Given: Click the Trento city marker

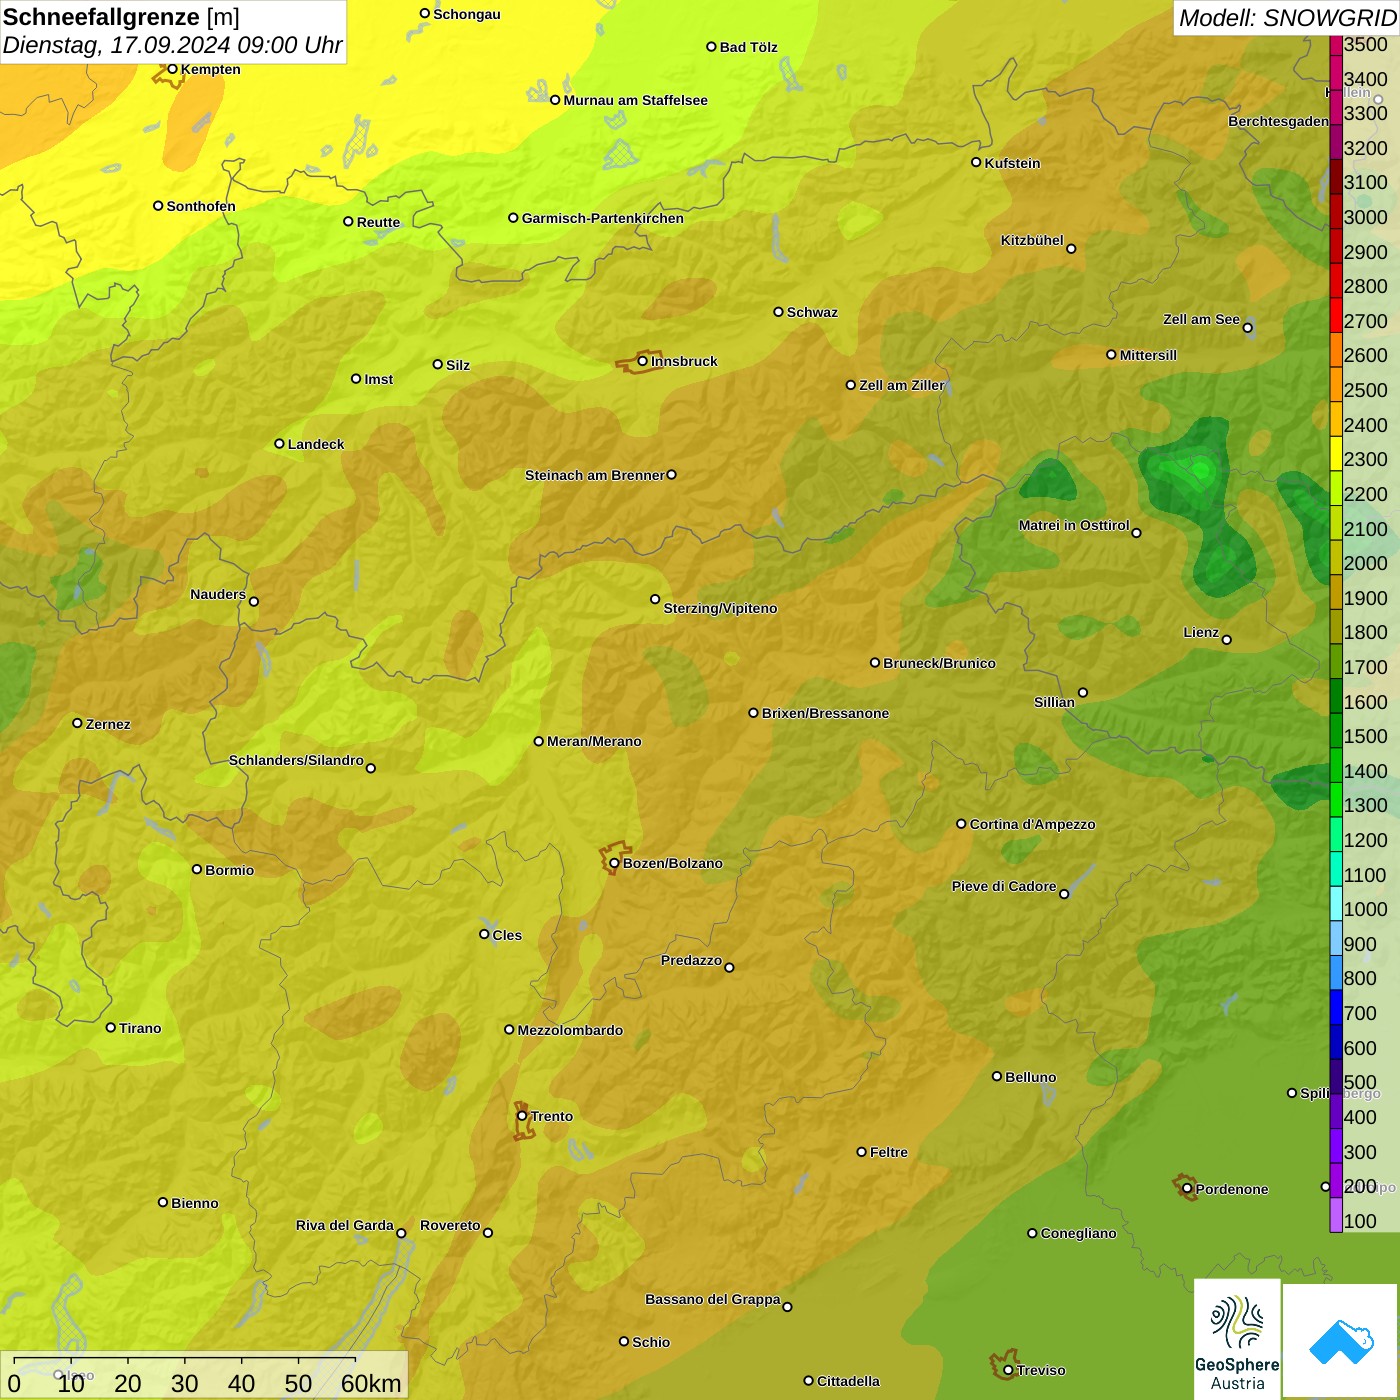Looking at the screenshot, I should click(522, 1116).
